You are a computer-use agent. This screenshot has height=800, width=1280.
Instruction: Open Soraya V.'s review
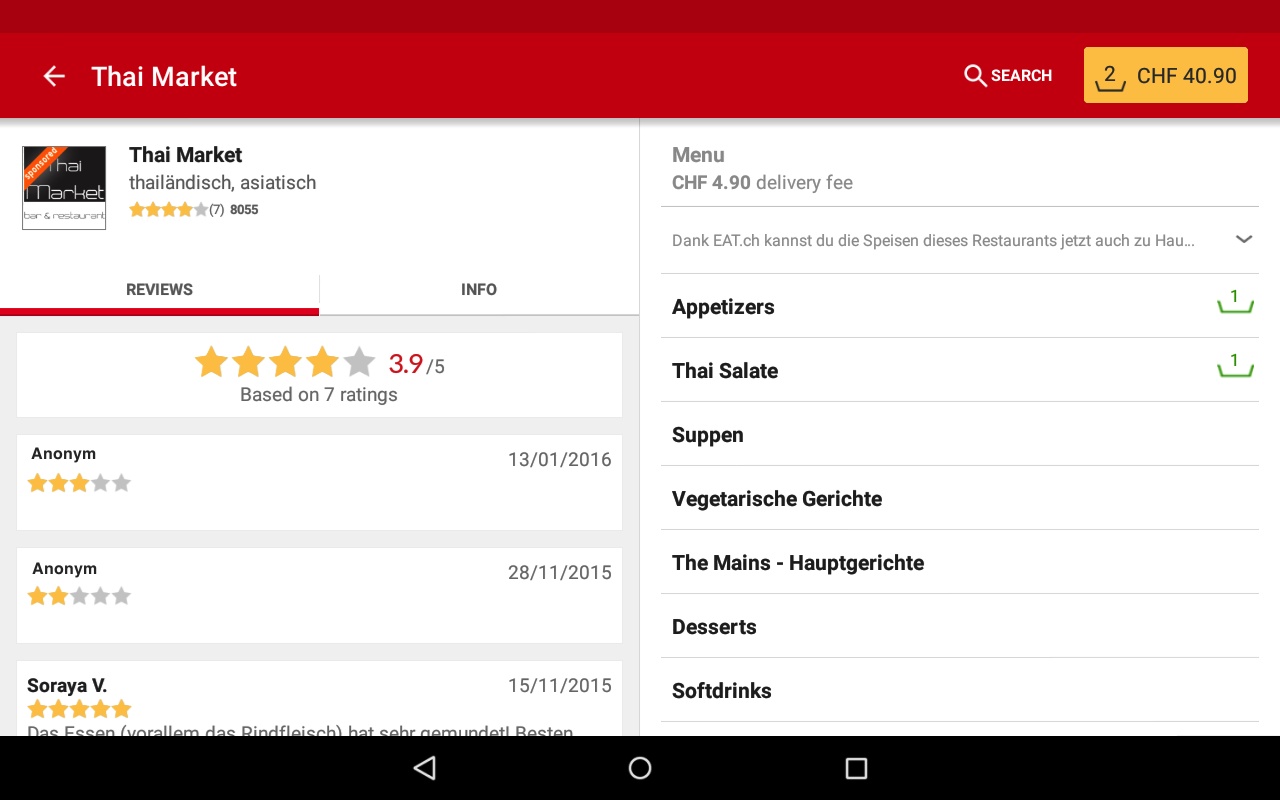click(320, 698)
